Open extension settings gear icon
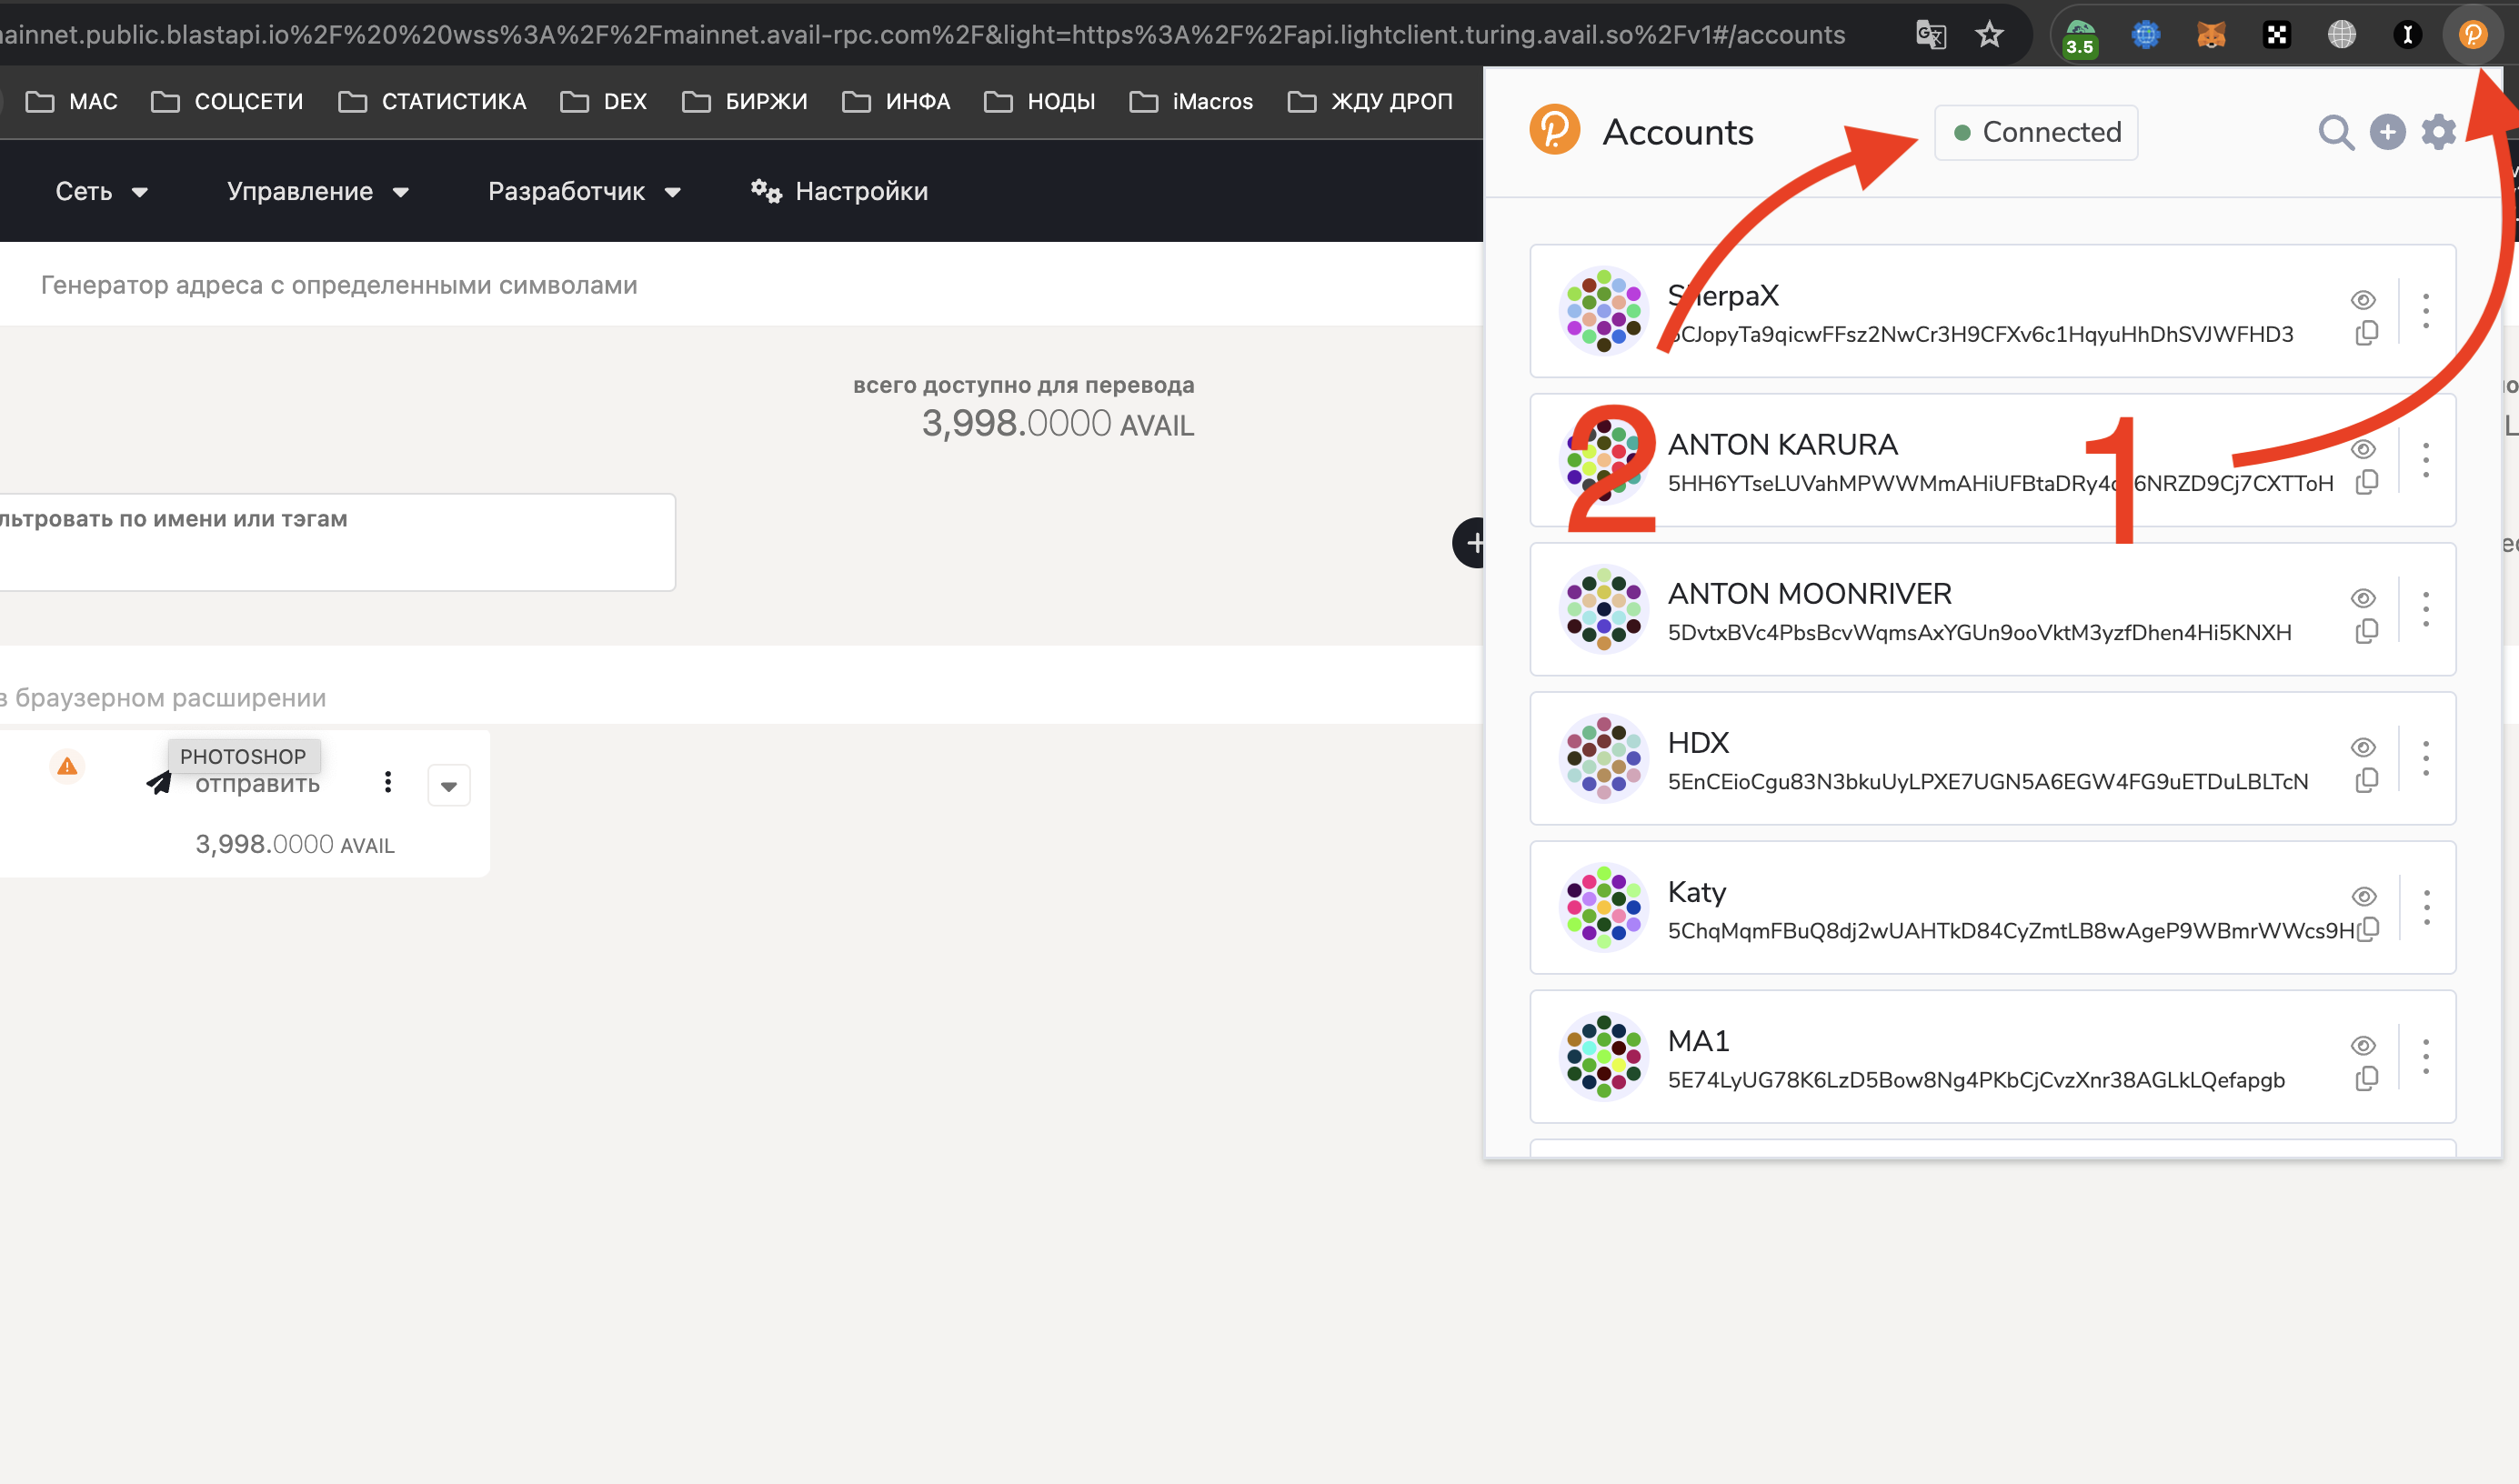Image resolution: width=2519 pixels, height=1484 pixels. pos(2438,132)
